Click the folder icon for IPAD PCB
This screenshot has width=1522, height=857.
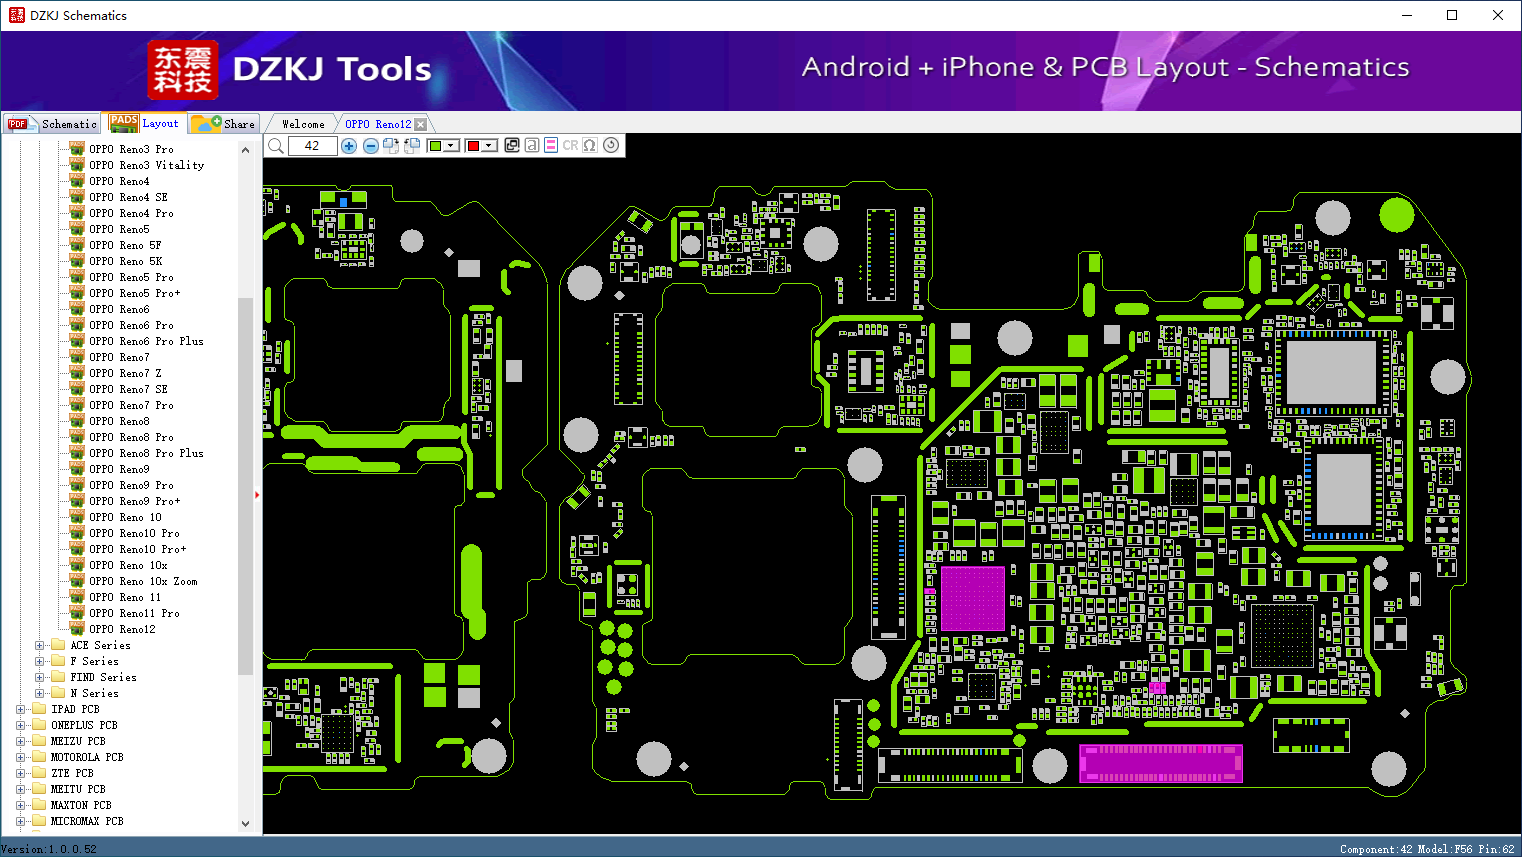point(39,709)
